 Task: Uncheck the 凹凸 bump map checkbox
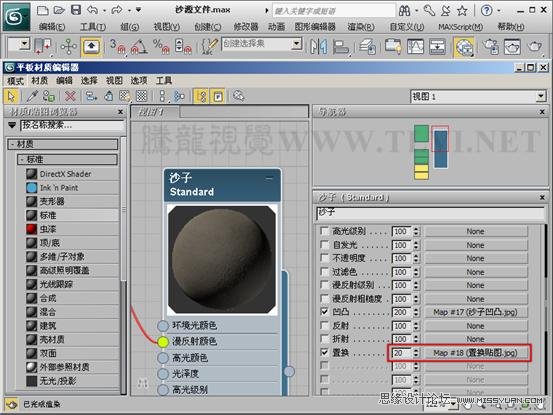[324, 312]
